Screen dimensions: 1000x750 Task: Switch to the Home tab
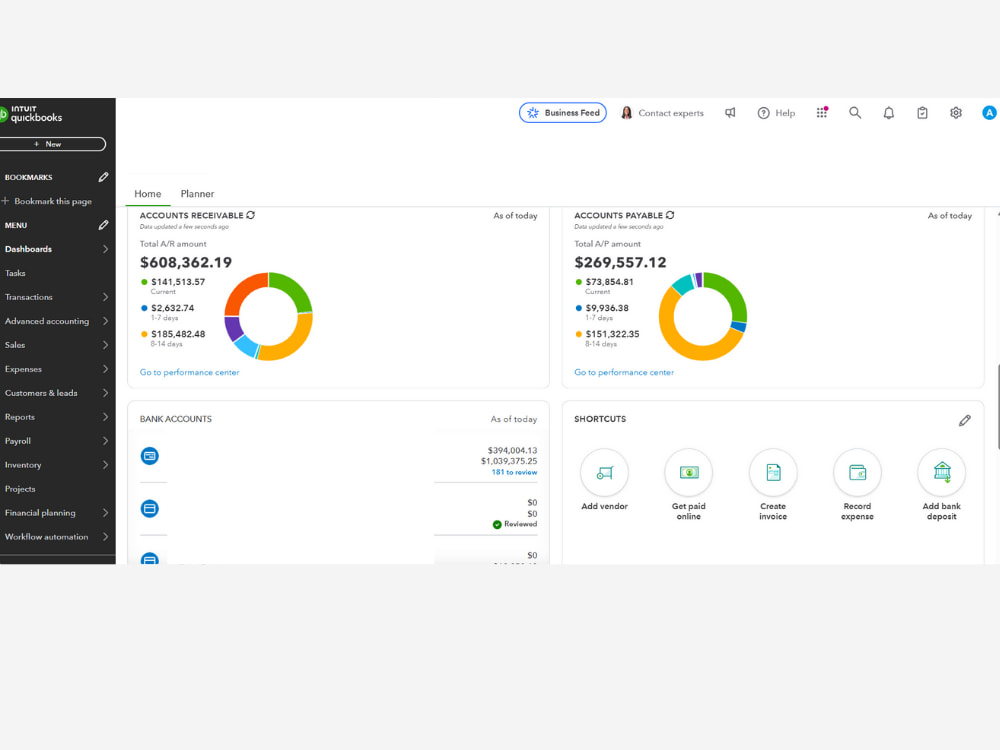(x=148, y=194)
